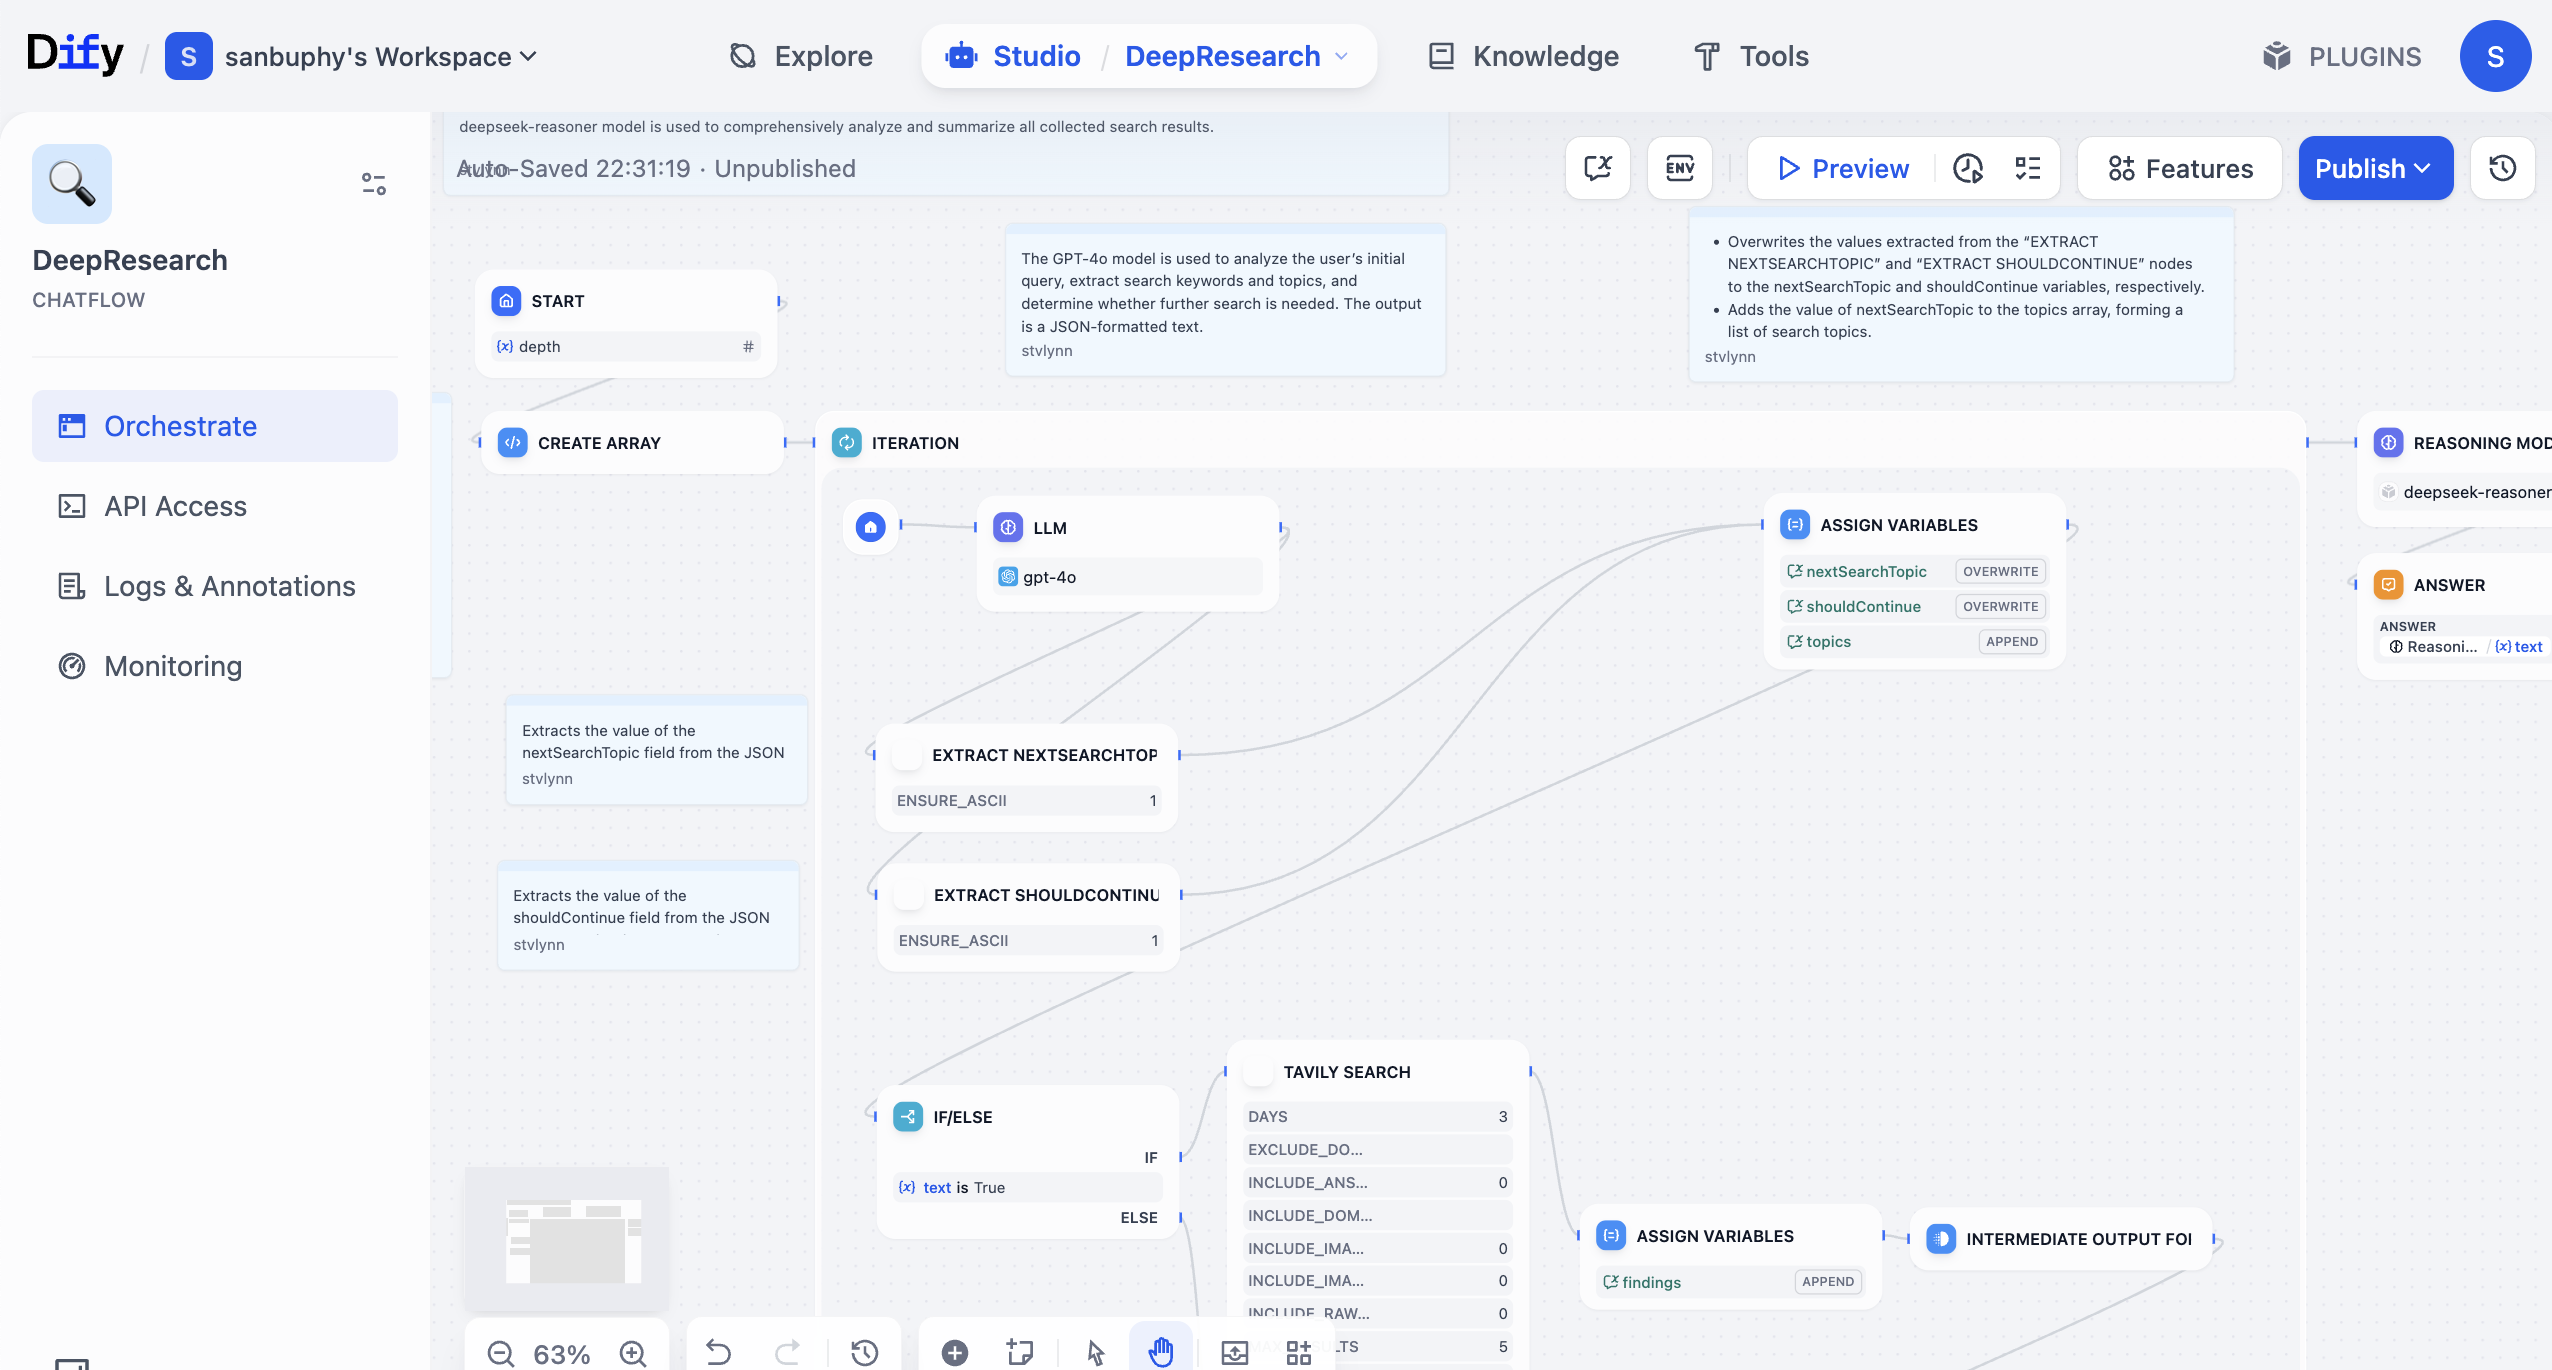Image resolution: width=2552 pixels, height=1370 pixels.
Task: Open Logs & Annotations in the sidebar
Action: pos(229,586)
